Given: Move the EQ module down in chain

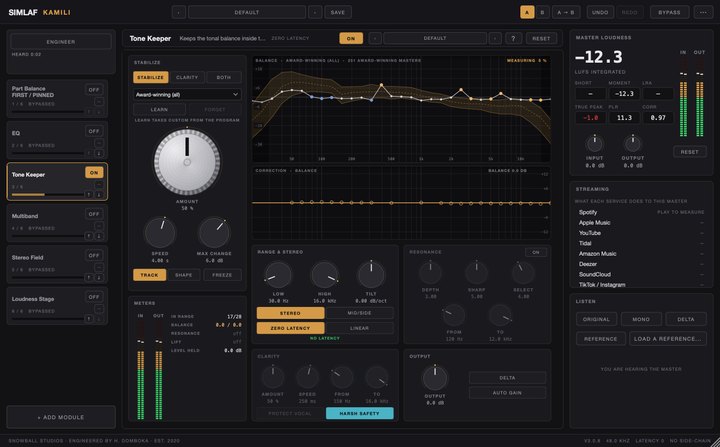Looking at the screenshot, I should (x=99, y=153).
